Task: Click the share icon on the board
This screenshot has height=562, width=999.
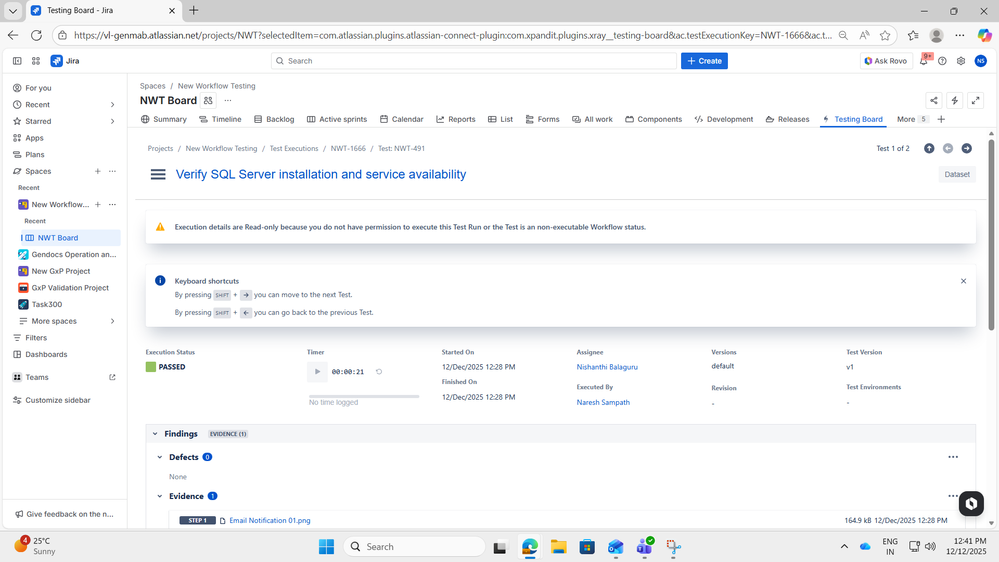Action: [x=934, y=101]
